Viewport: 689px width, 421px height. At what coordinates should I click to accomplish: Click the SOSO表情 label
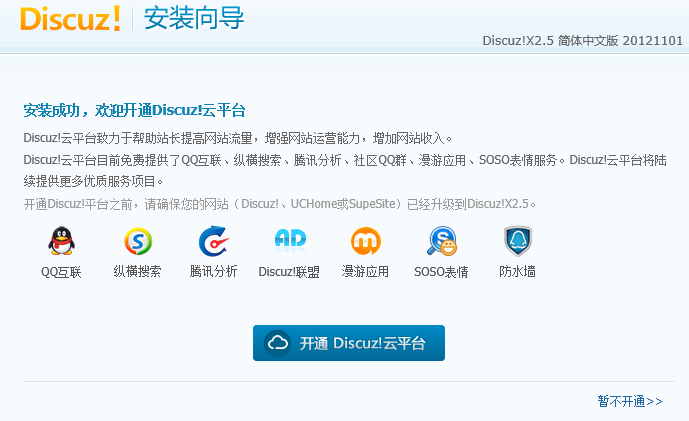pyautogui.click(x=441, y=272)
